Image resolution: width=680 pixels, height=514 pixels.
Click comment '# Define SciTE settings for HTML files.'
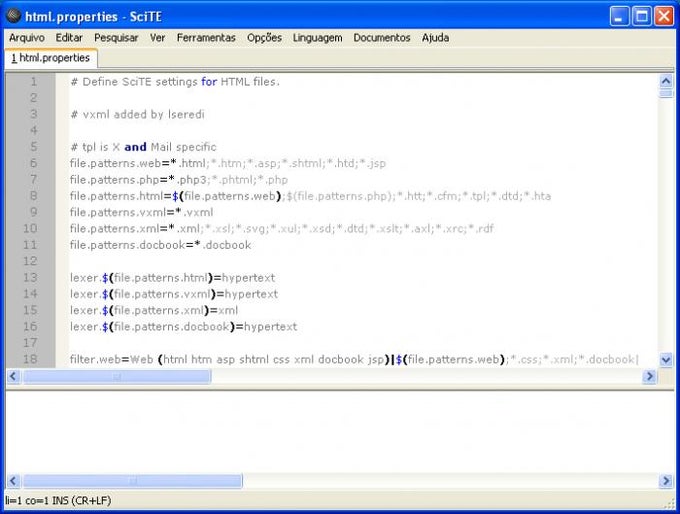click(175, 82)
